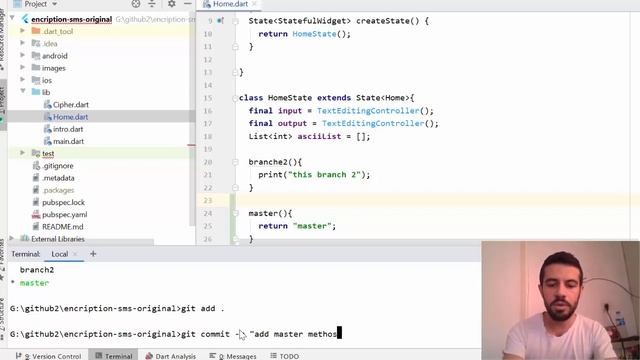640x360 pixels.
Task: Expand External Libraries node
Action: pyautogui.click(x=12, y=238)
